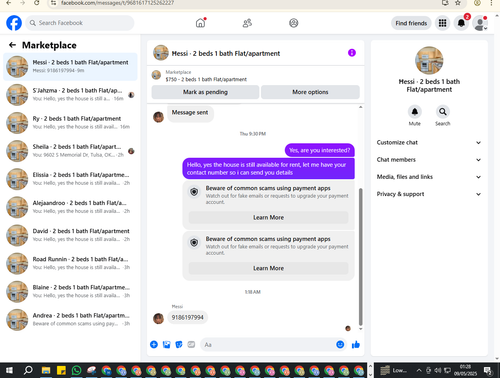500x378 pixels.
Task: Click the first Learn More button
Action: (268, 217)
